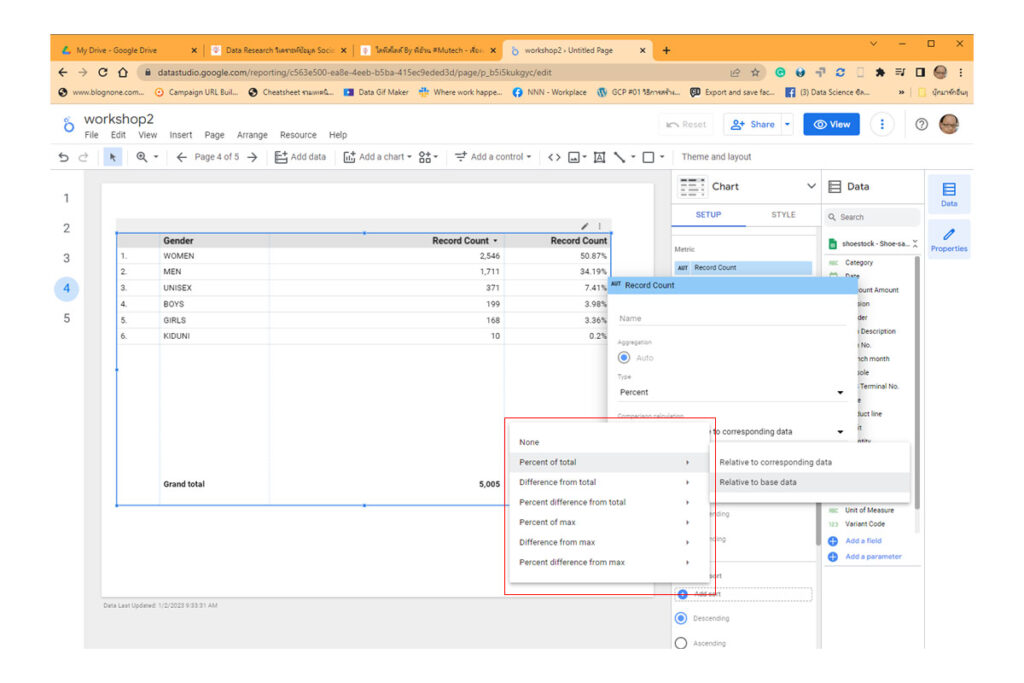The image size is (1024, 683).
Task: Switch to the STYLE tab
Action: pyautogui.click(x=783, y=215)
